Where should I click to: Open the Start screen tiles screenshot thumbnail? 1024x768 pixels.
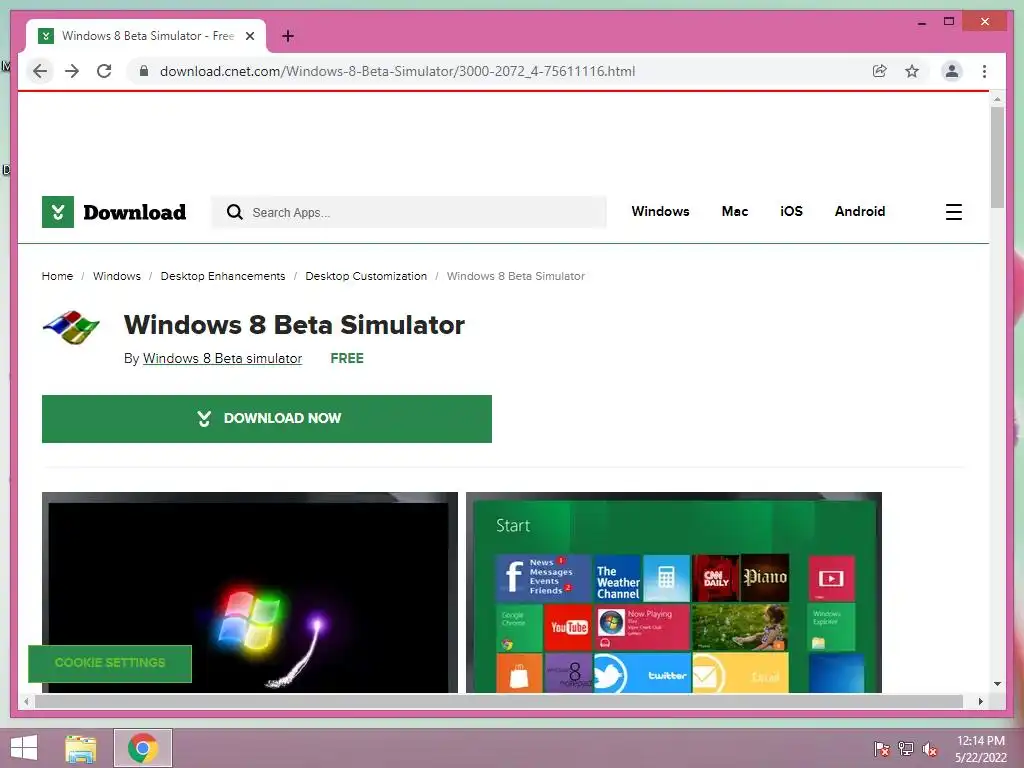tap(673, 592)
